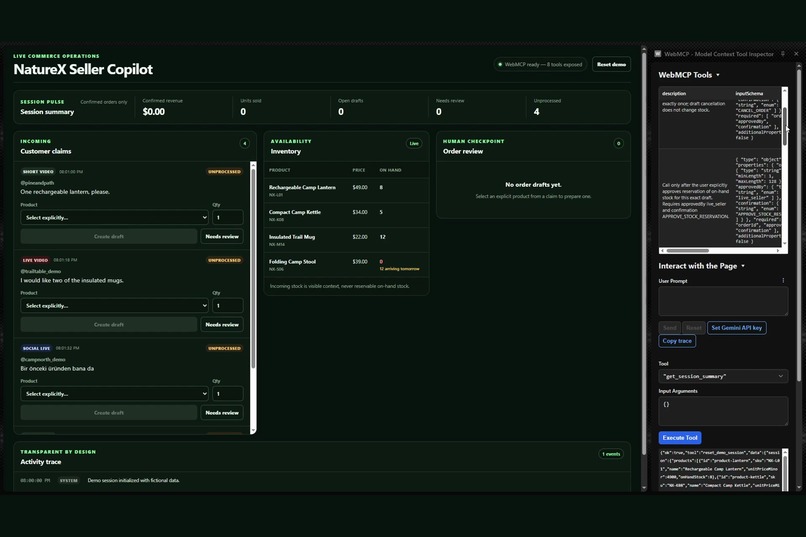Click the tools table vertical scrollbar thumb
Screen dimensions: 806x537
[784, 126]
